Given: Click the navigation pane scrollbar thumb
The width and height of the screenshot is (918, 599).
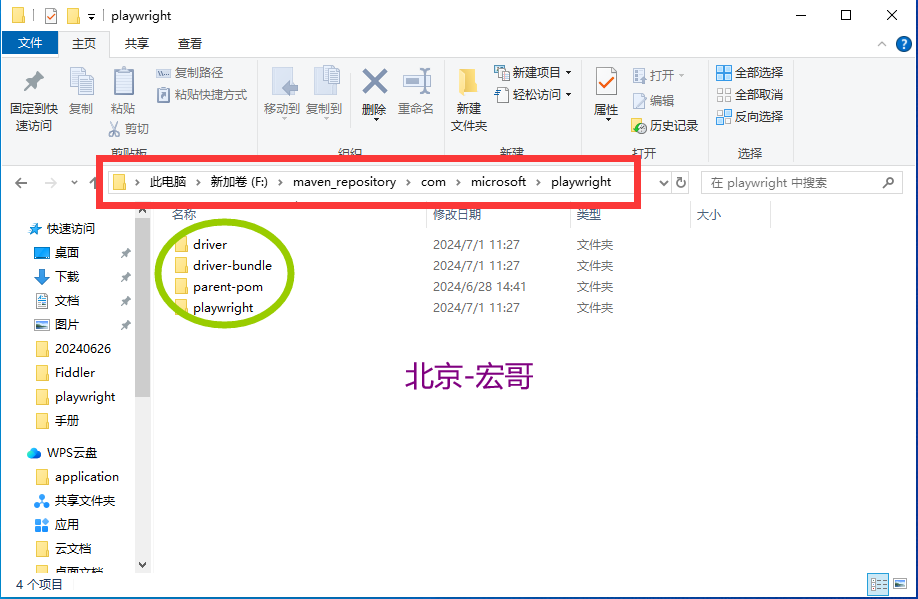Looking at the screenshot, I should [x=142, y=307].
